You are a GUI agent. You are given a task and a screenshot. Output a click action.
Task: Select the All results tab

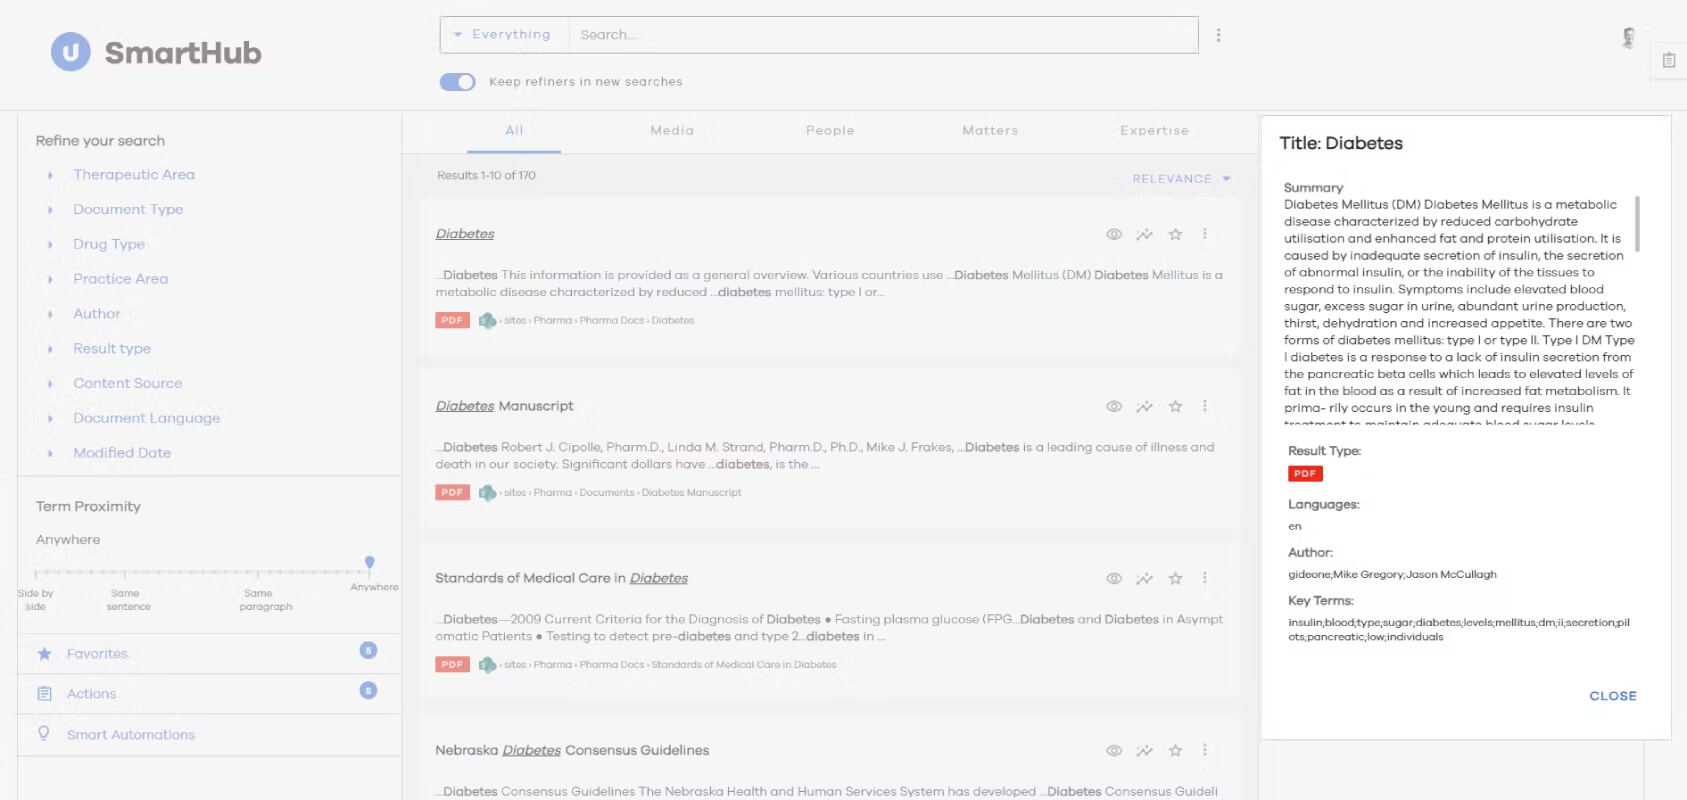pos(514,131)
